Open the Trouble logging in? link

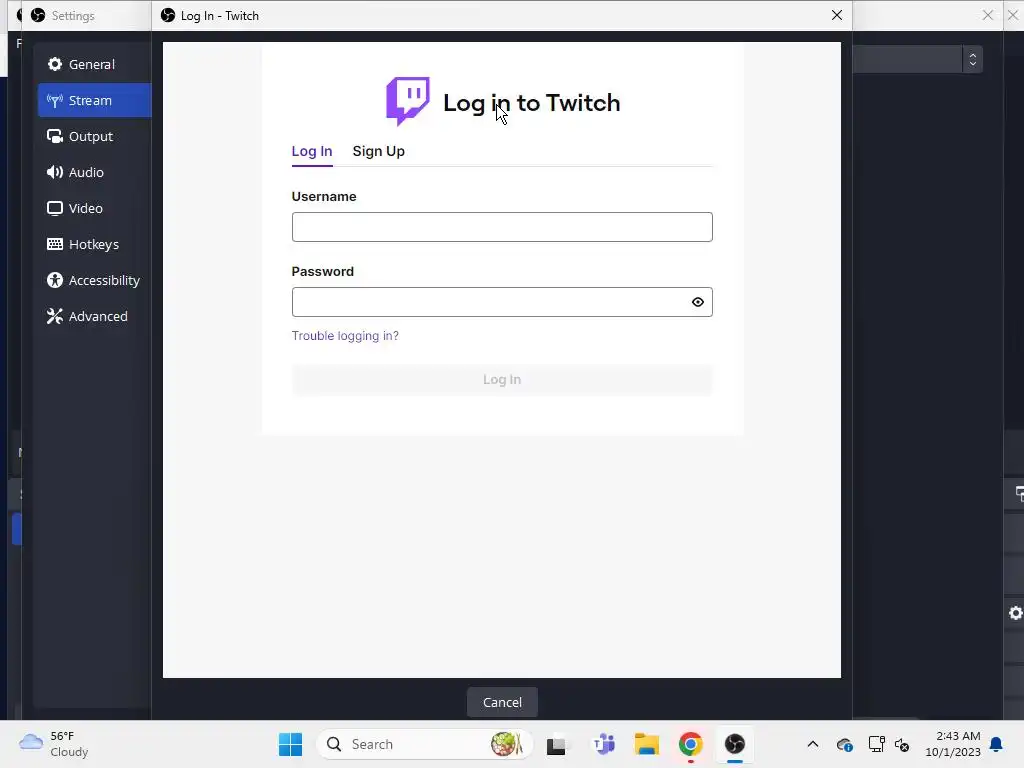[345, 336]
